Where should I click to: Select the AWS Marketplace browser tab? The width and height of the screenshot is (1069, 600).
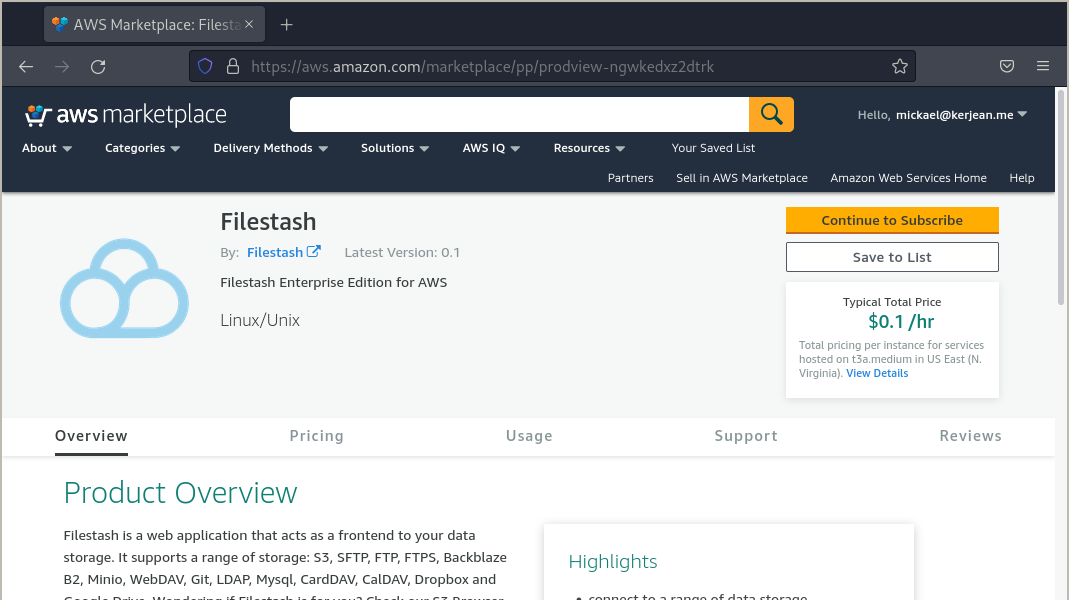(155, 25)
